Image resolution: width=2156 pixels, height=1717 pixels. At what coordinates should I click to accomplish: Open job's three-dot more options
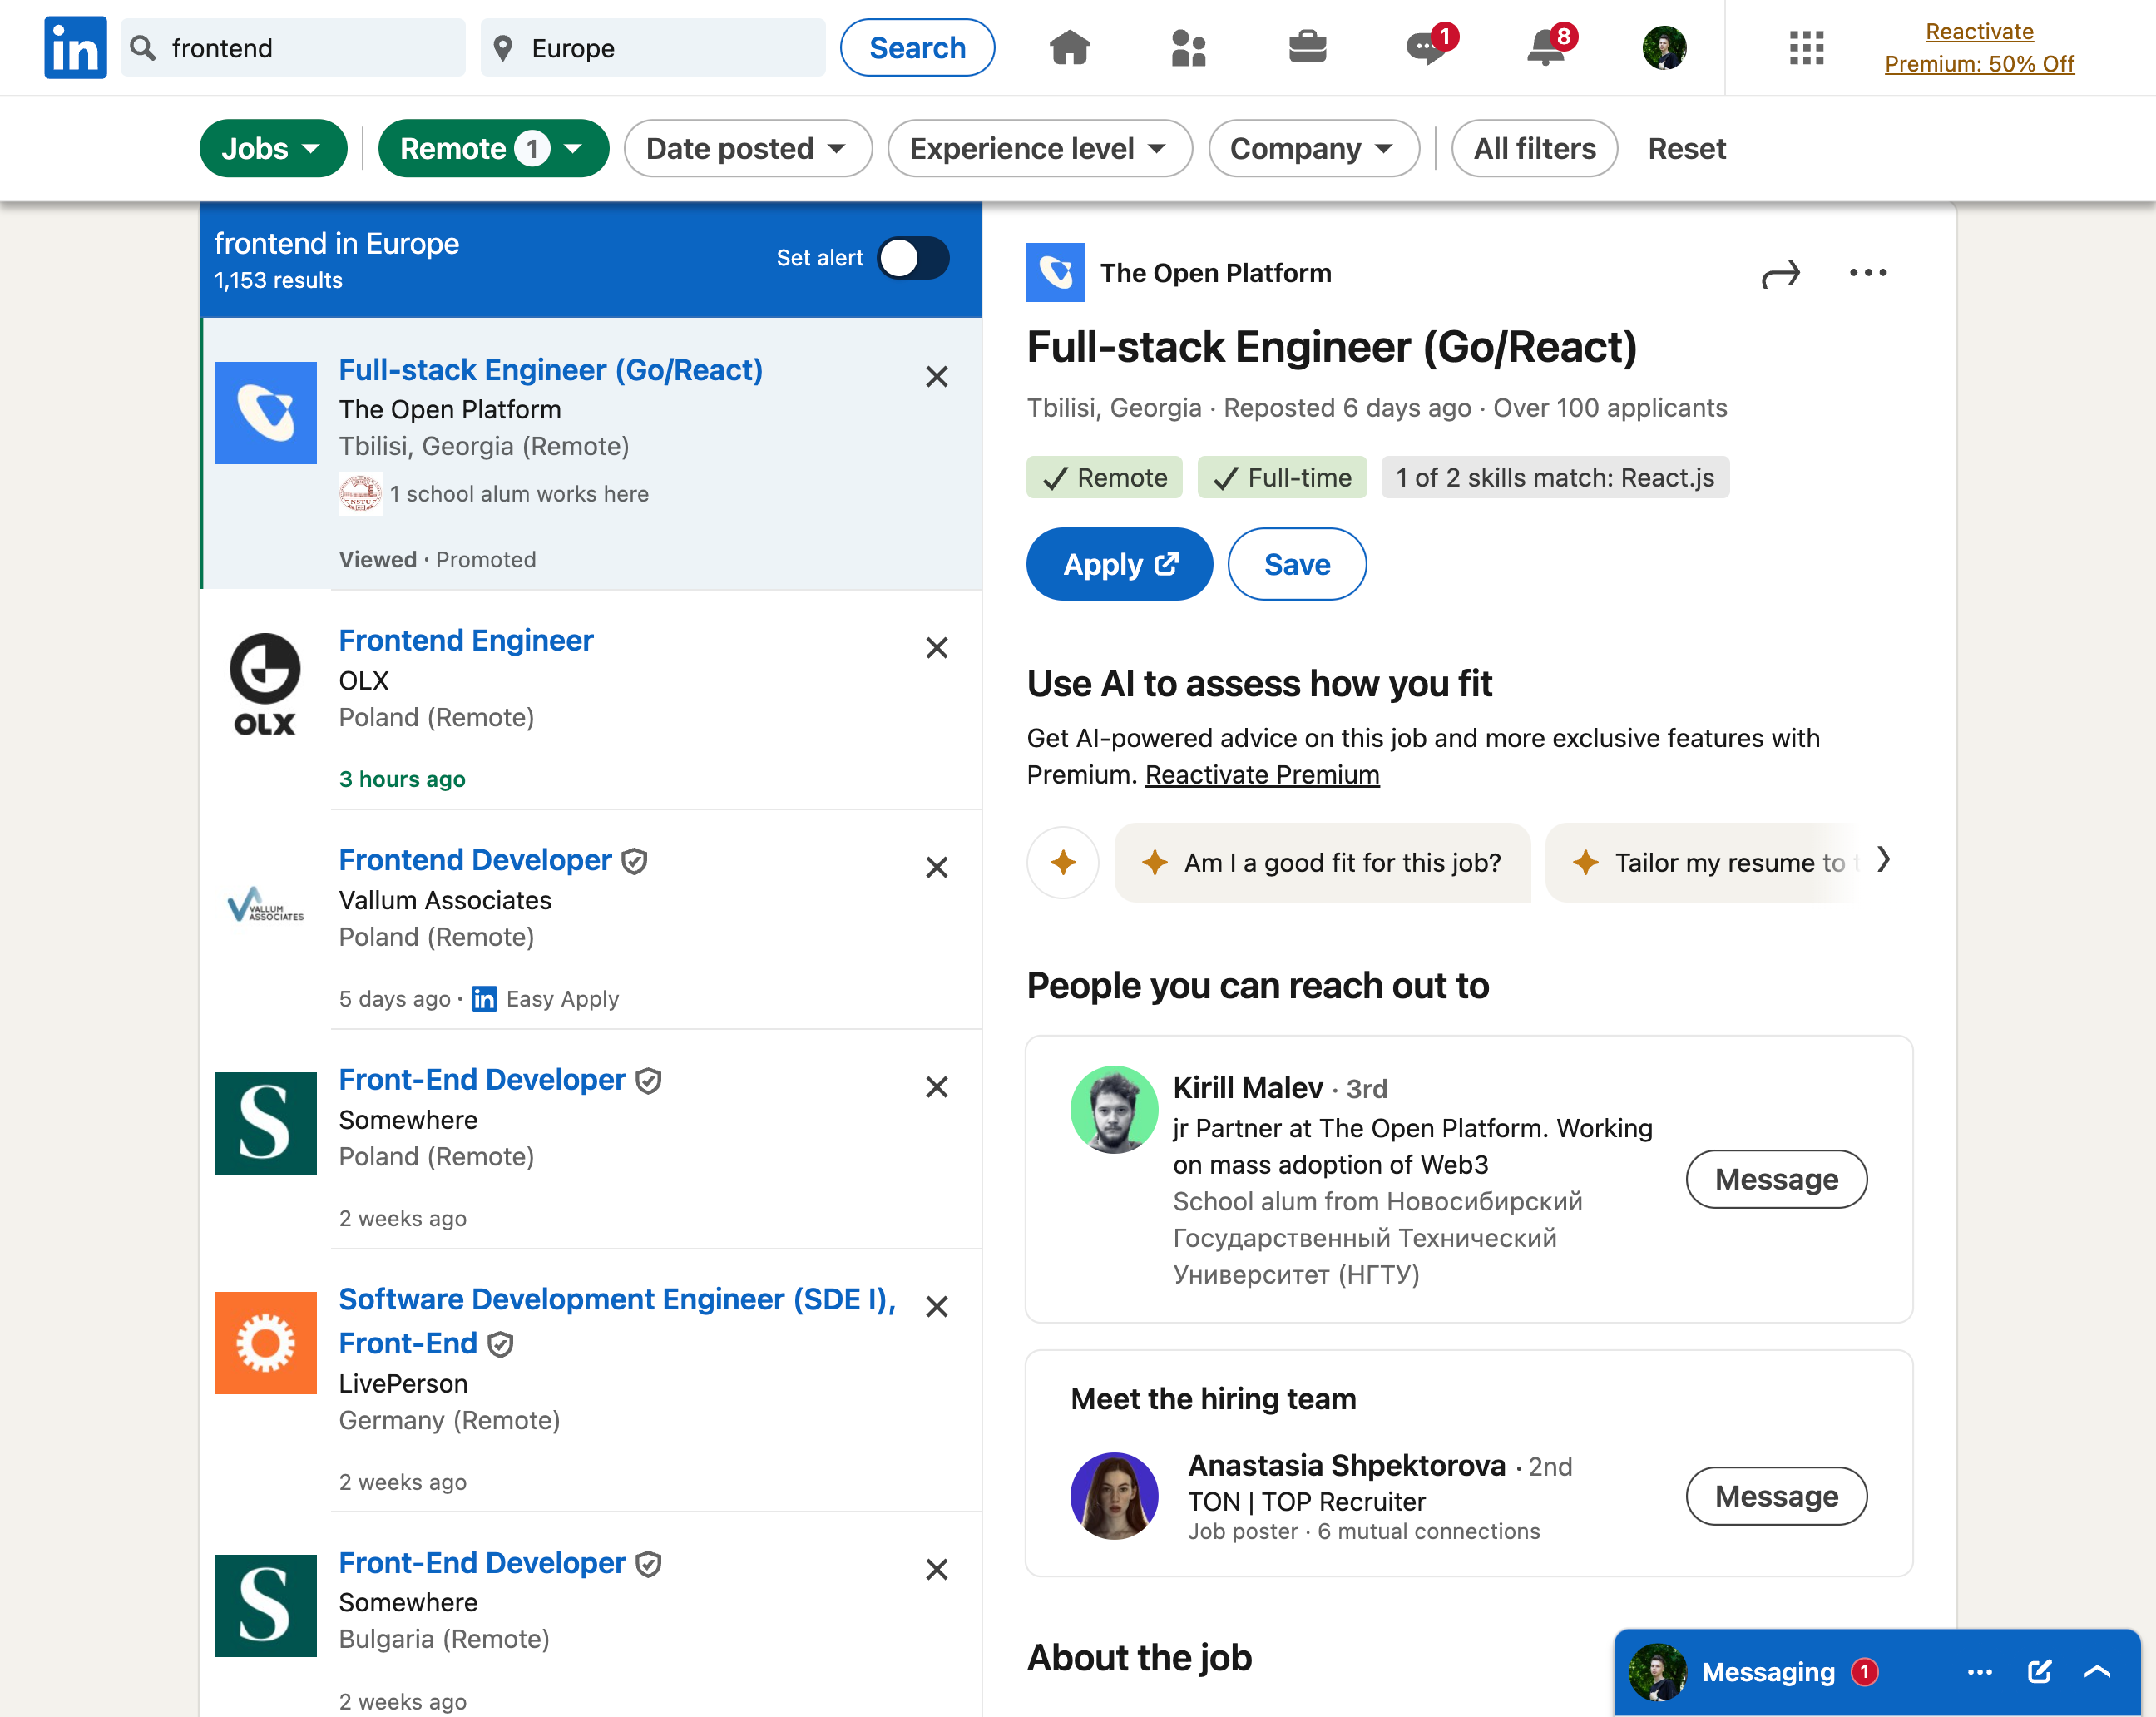coord(1867,273)
